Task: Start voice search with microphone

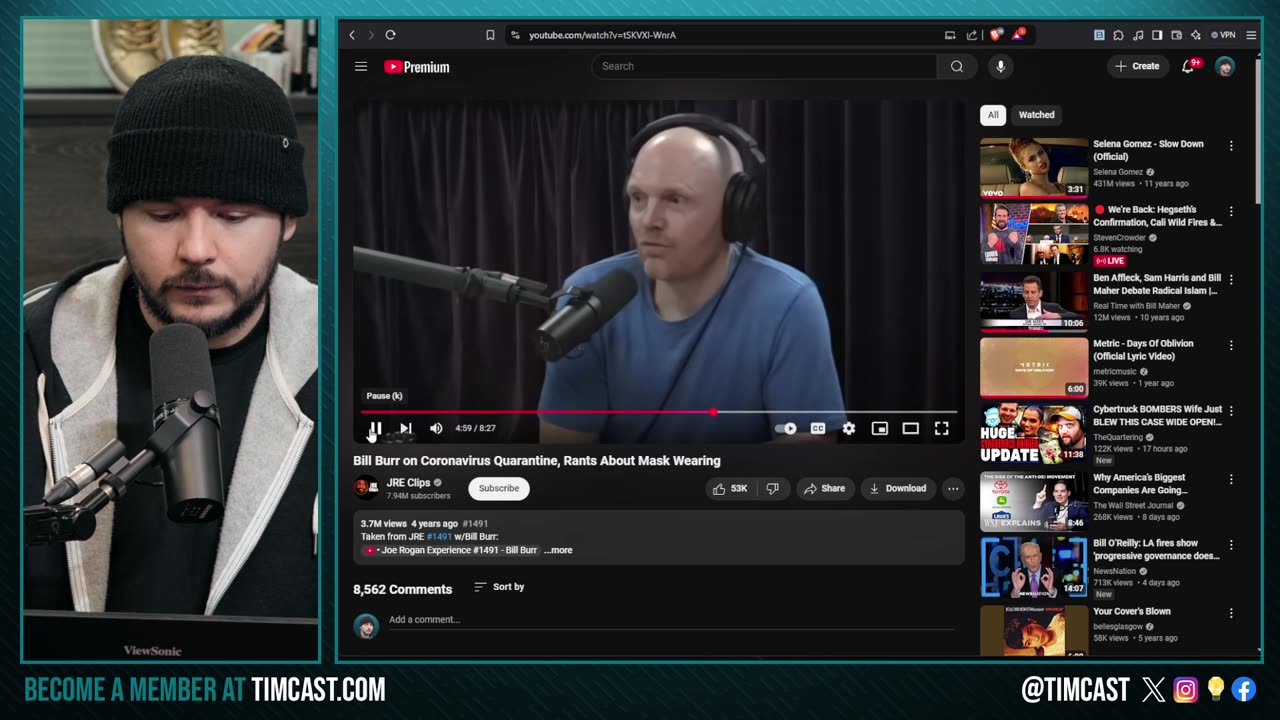Action: point(1000,66)
